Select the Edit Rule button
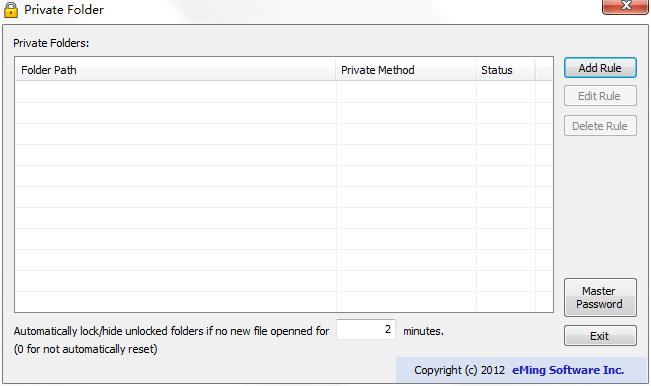Image resolution: width=651 pixels, height=386 pixels. tap(600, 96)
